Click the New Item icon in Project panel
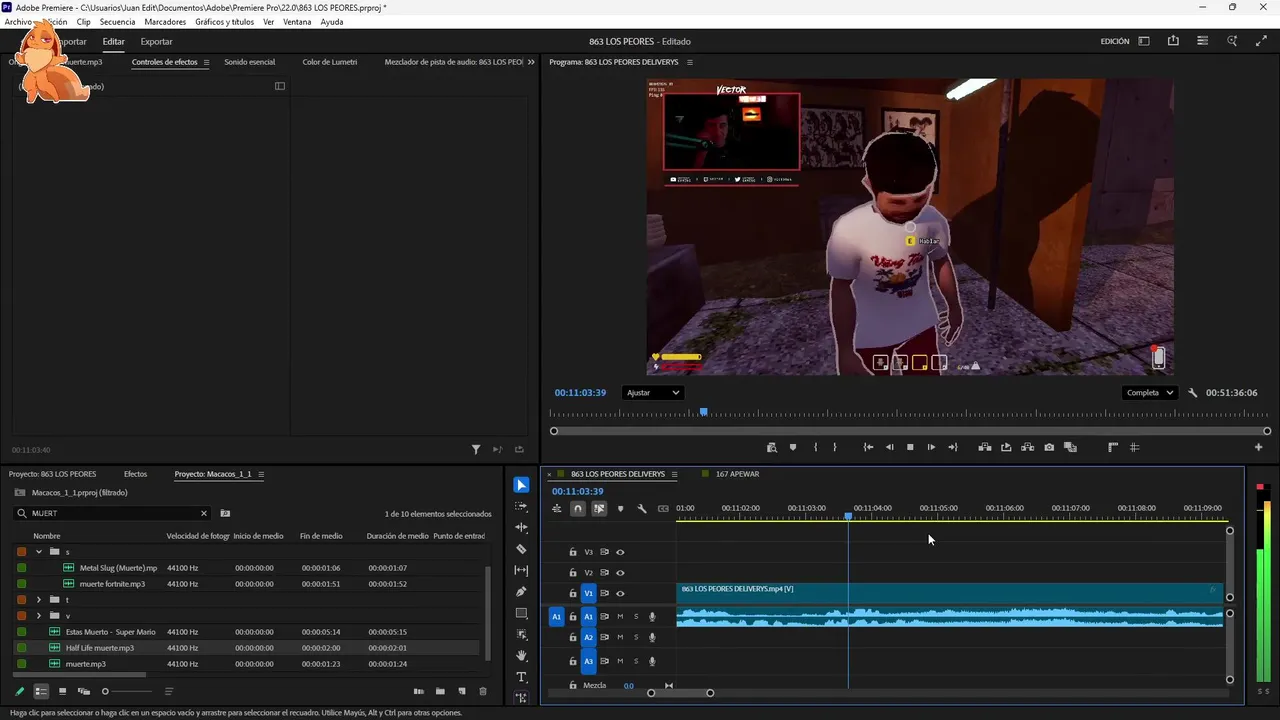The width and height of the screenshot is (1280, 720). 462,691
